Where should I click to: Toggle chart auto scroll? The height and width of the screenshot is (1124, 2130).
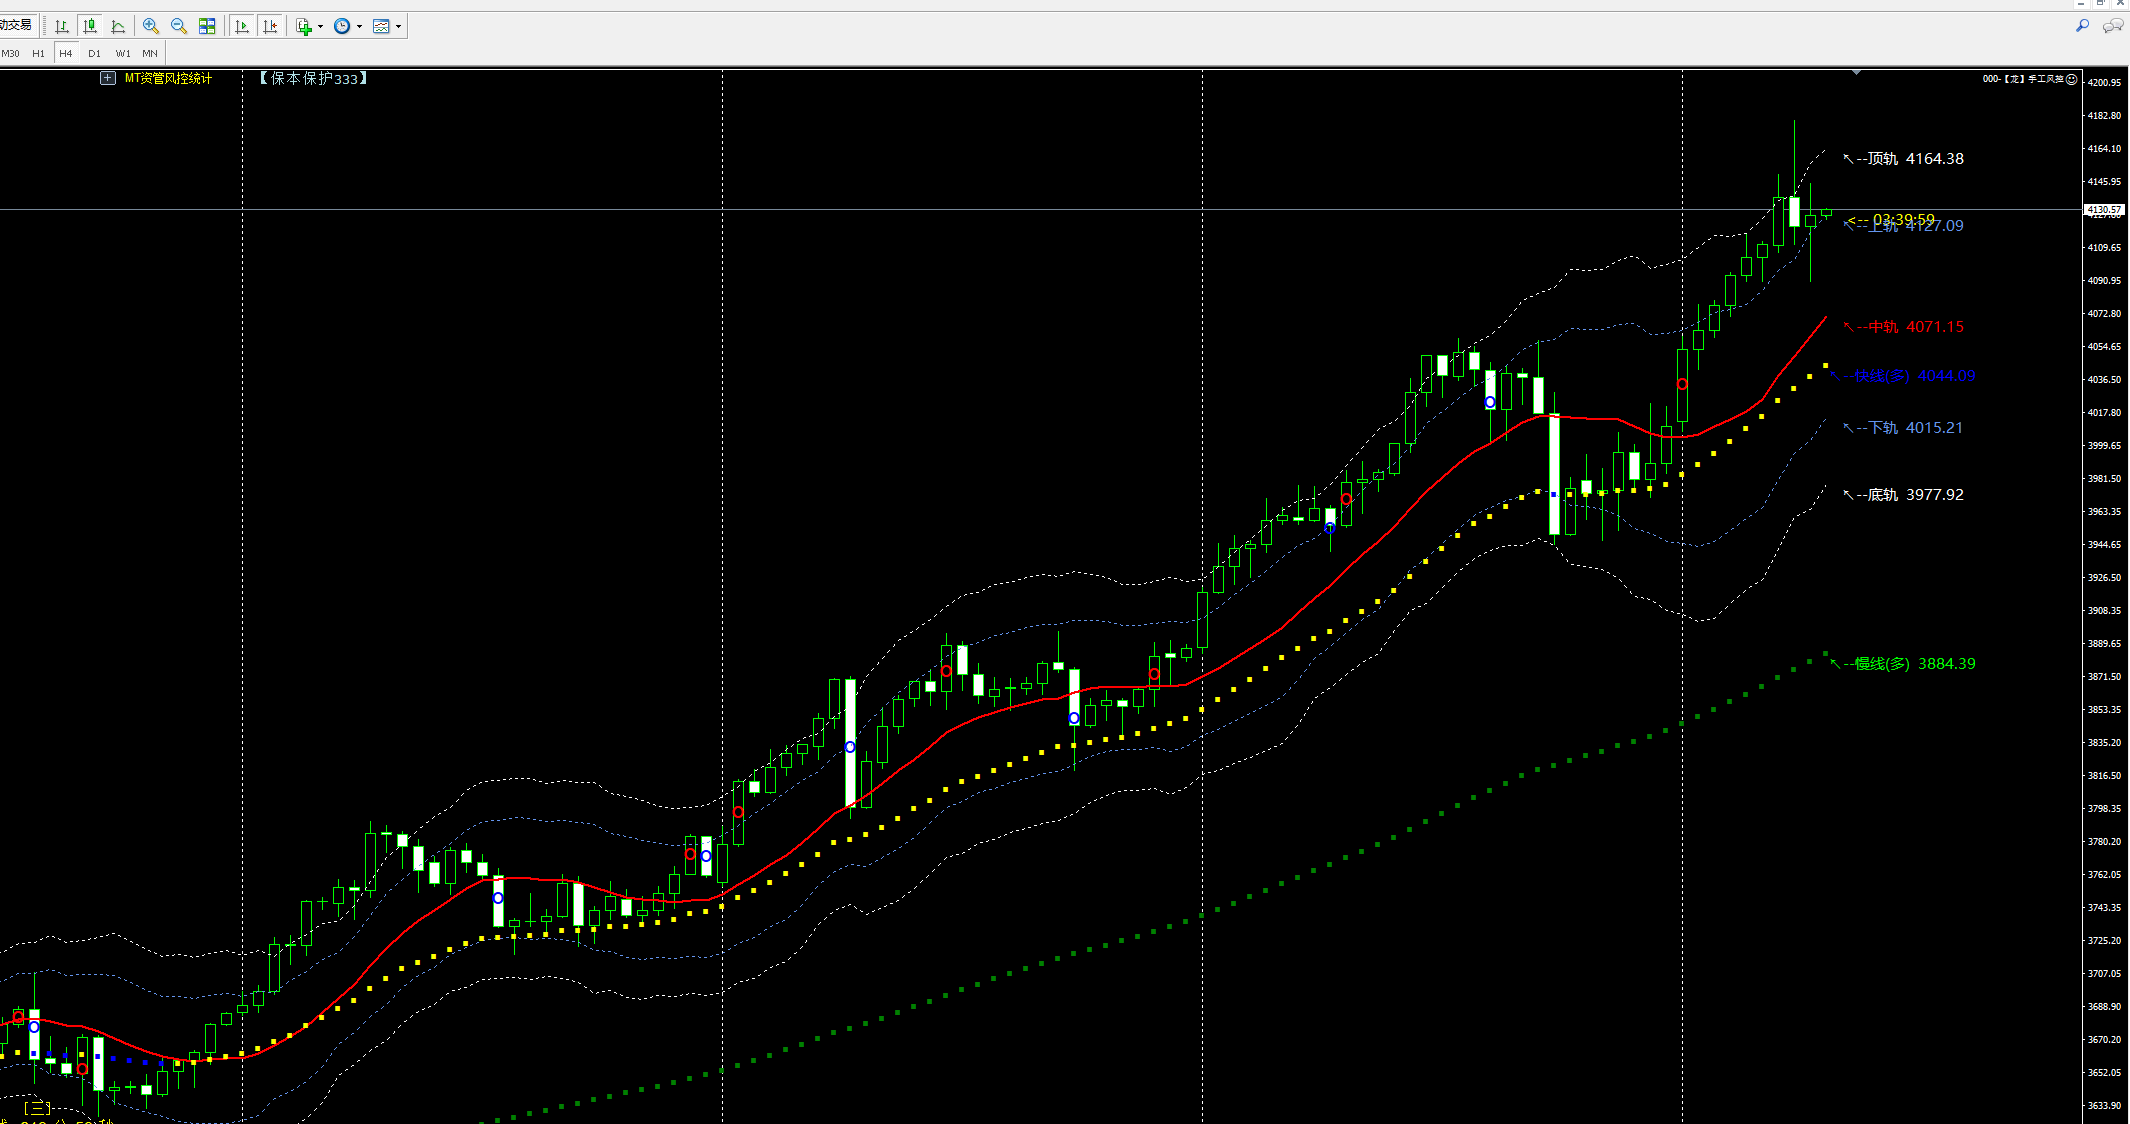point(241,27)
